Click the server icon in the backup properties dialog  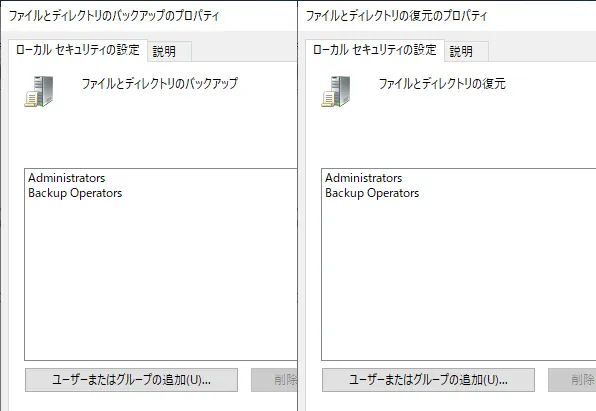tap(39, 91)
